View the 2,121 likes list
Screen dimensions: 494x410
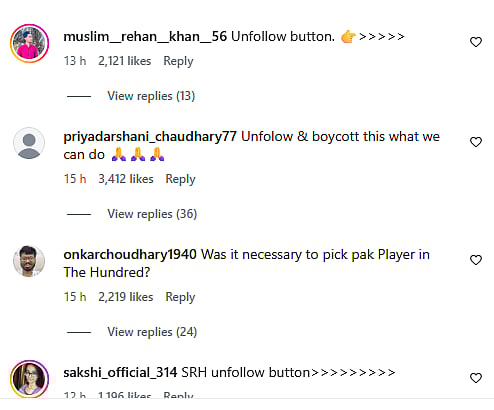(x=124, y=61)
